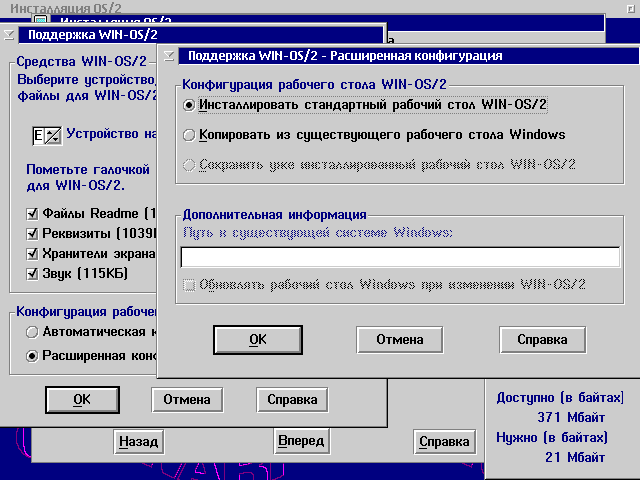640x480 pixels.
Task: Click Средства WIN-OS/2 group label
Action: pos(81,62)
